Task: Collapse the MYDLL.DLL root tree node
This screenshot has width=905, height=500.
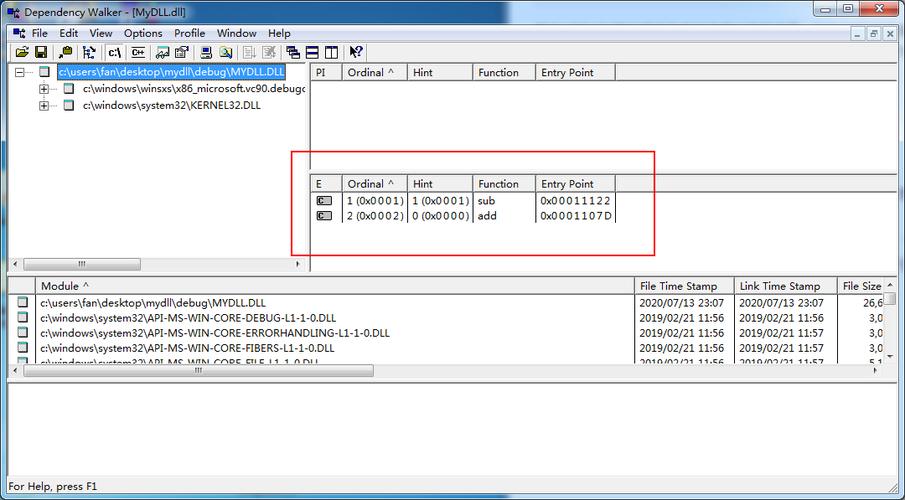Action: [x=21, y=72]
